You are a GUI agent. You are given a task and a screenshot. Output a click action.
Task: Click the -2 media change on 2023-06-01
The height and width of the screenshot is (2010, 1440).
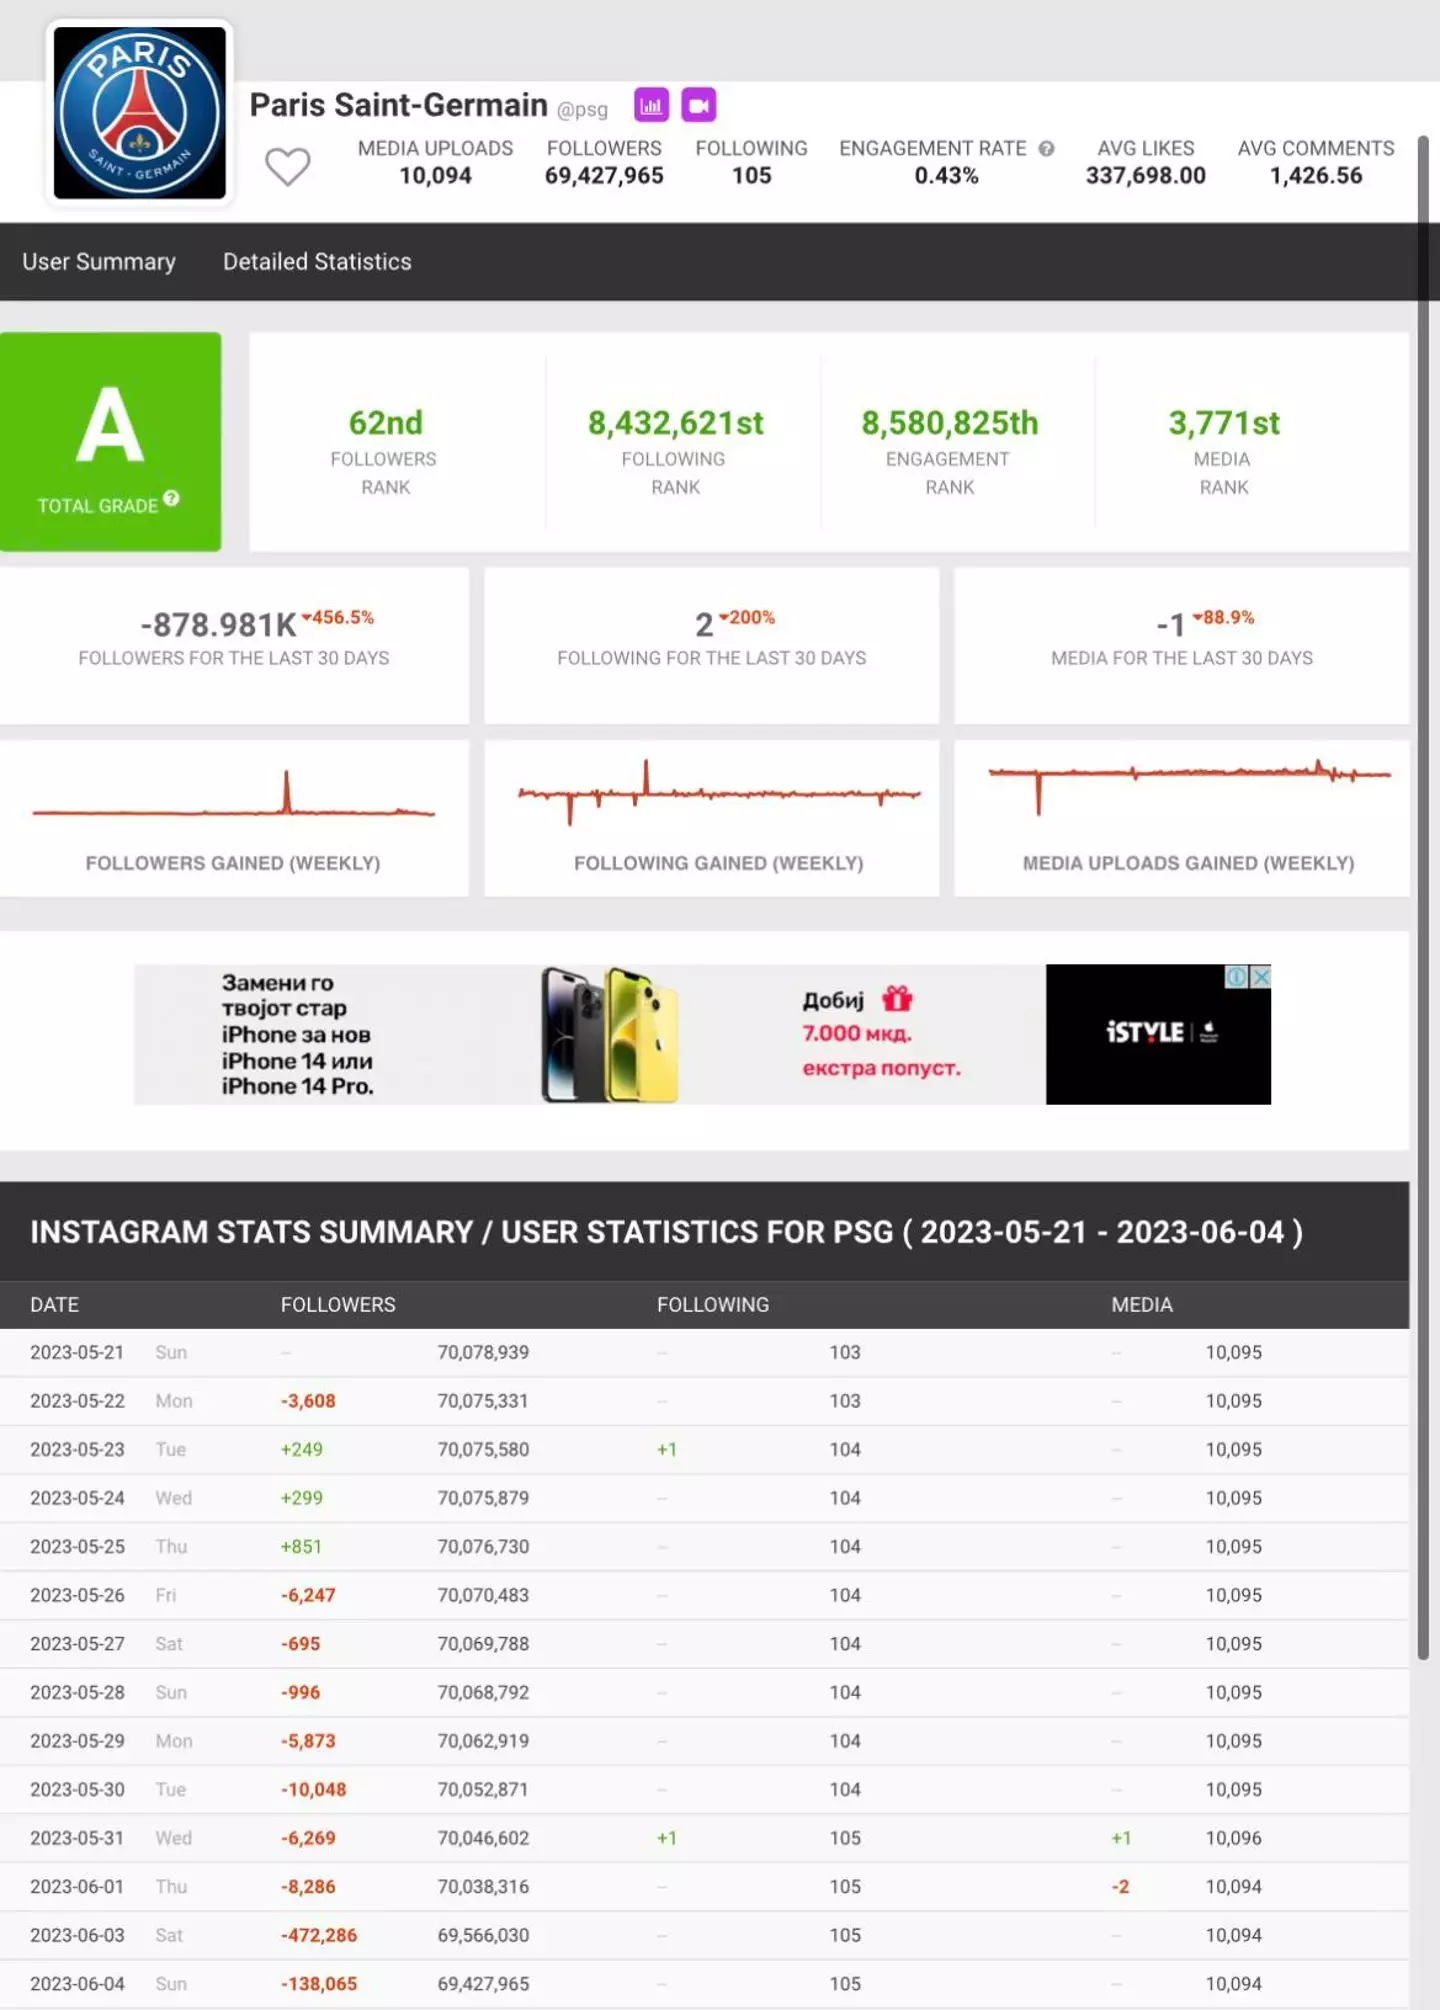pos(1120,1888)
